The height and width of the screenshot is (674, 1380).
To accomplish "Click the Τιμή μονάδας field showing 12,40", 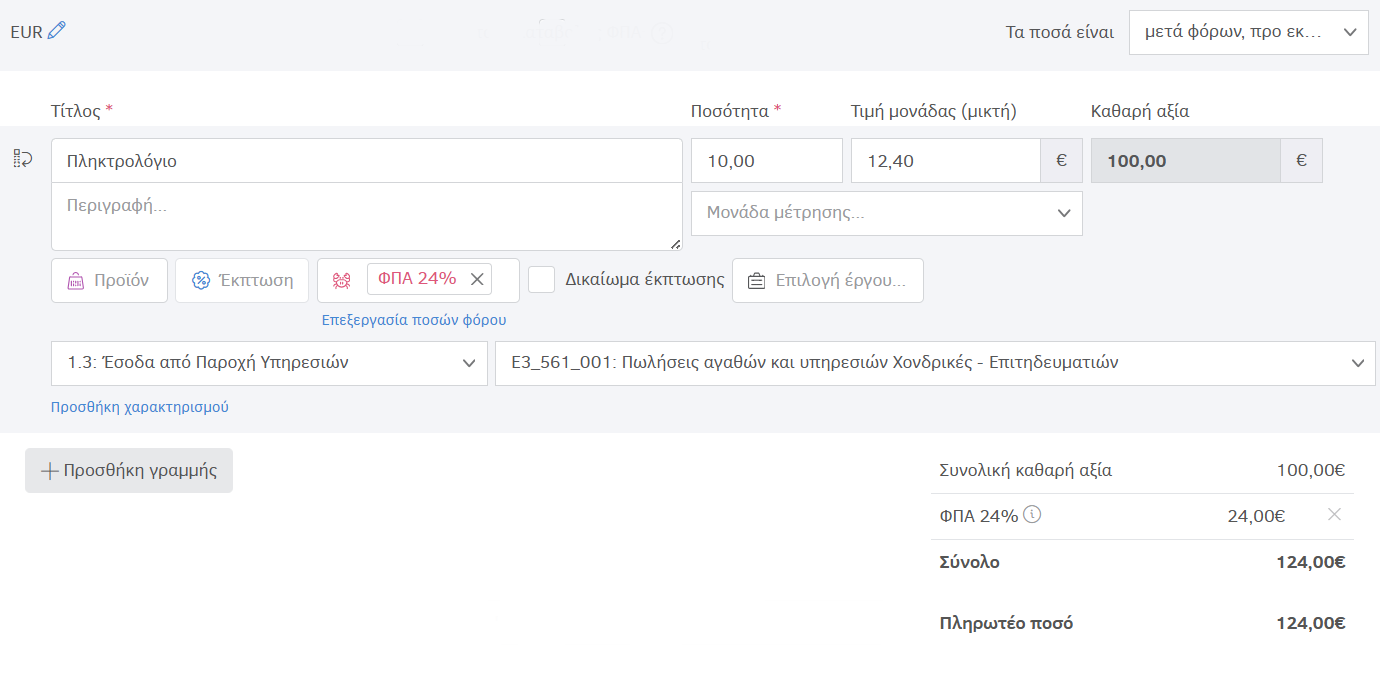I will coord(945,161).
